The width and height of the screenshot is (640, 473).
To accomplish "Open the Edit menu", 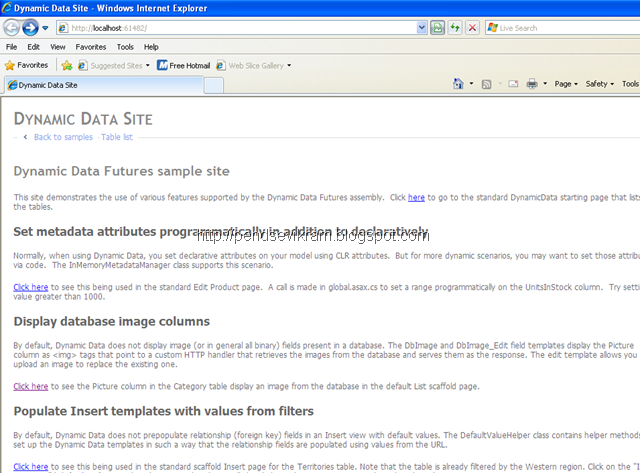I will click(33, 47).
